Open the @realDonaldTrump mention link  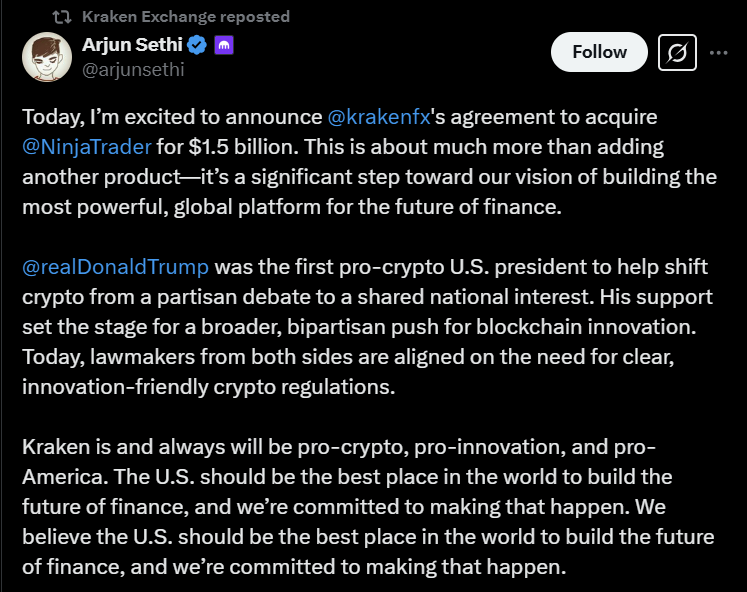coord(116,267)
